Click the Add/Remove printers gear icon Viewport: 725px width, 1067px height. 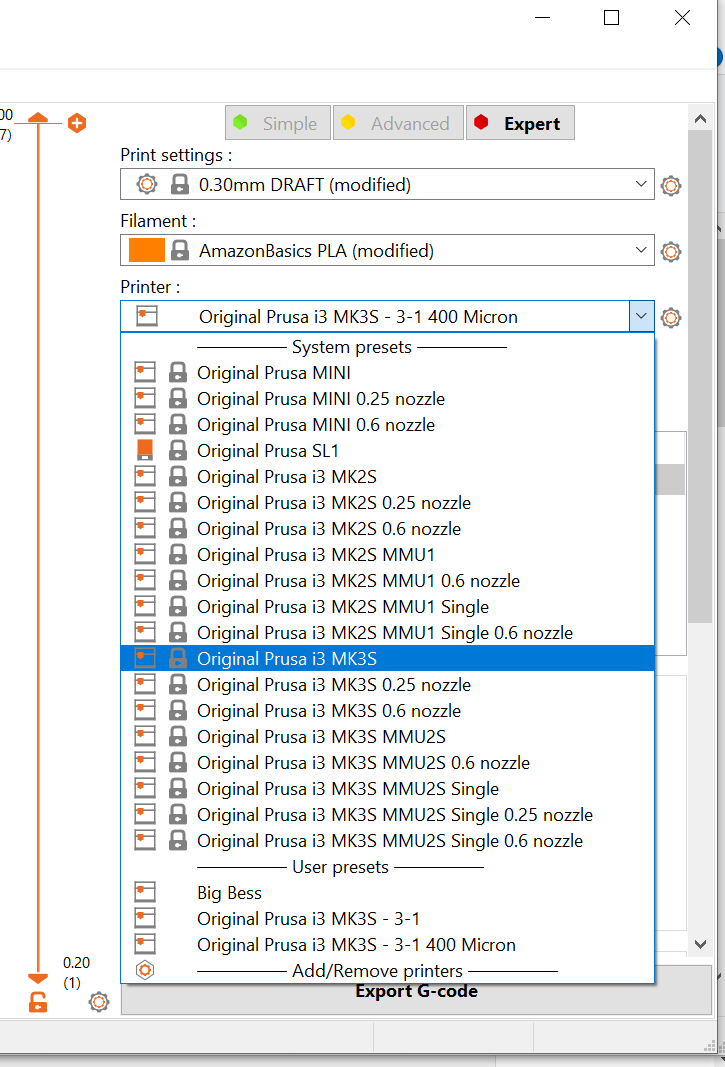click(145, 970)
